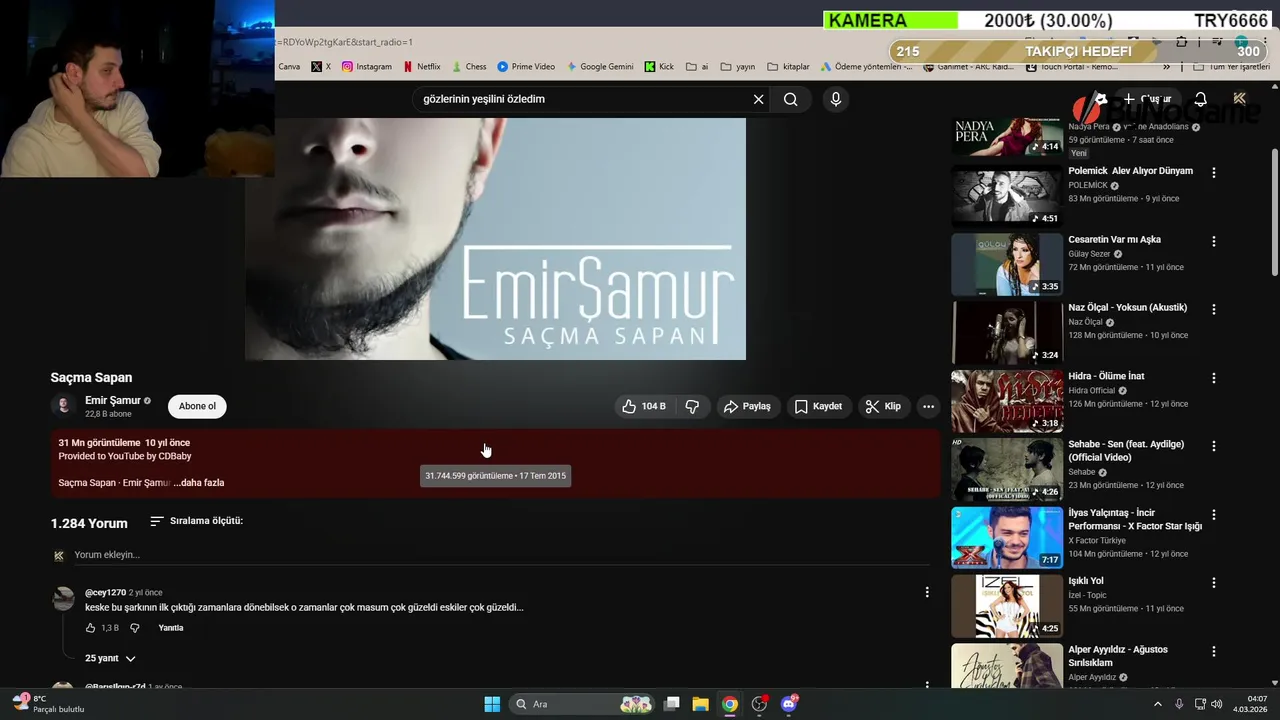
Task: Open YouTube notifications bell
Action: [x=1200, y=99]
